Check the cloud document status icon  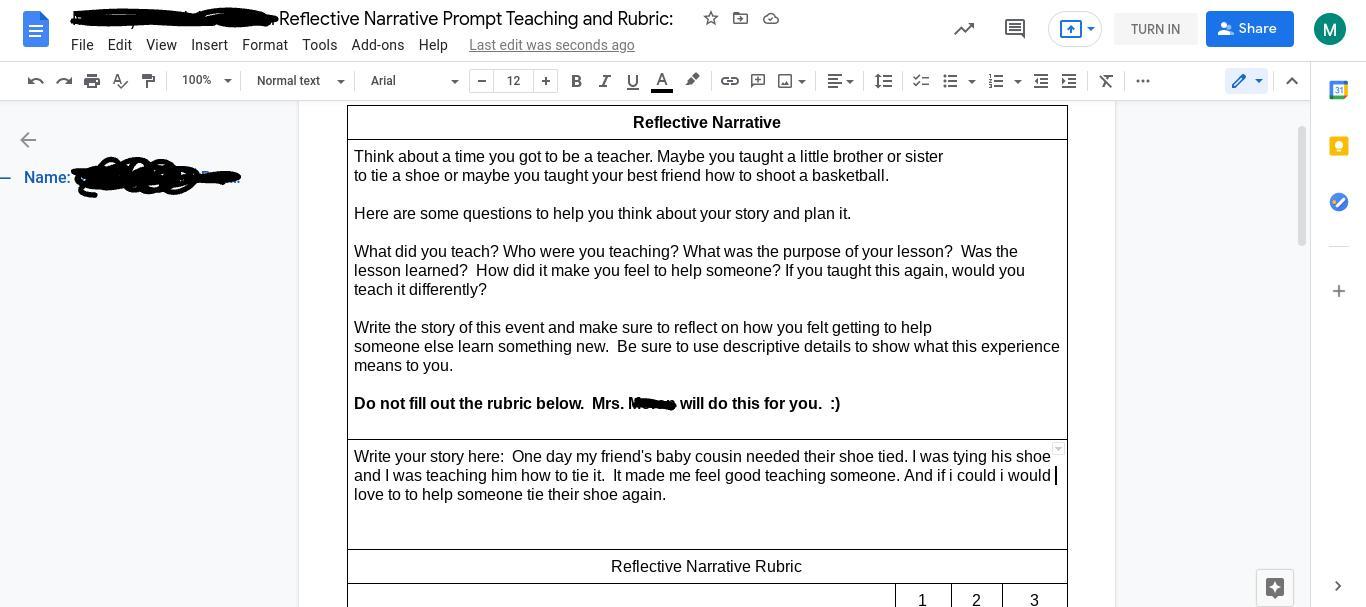771,18
